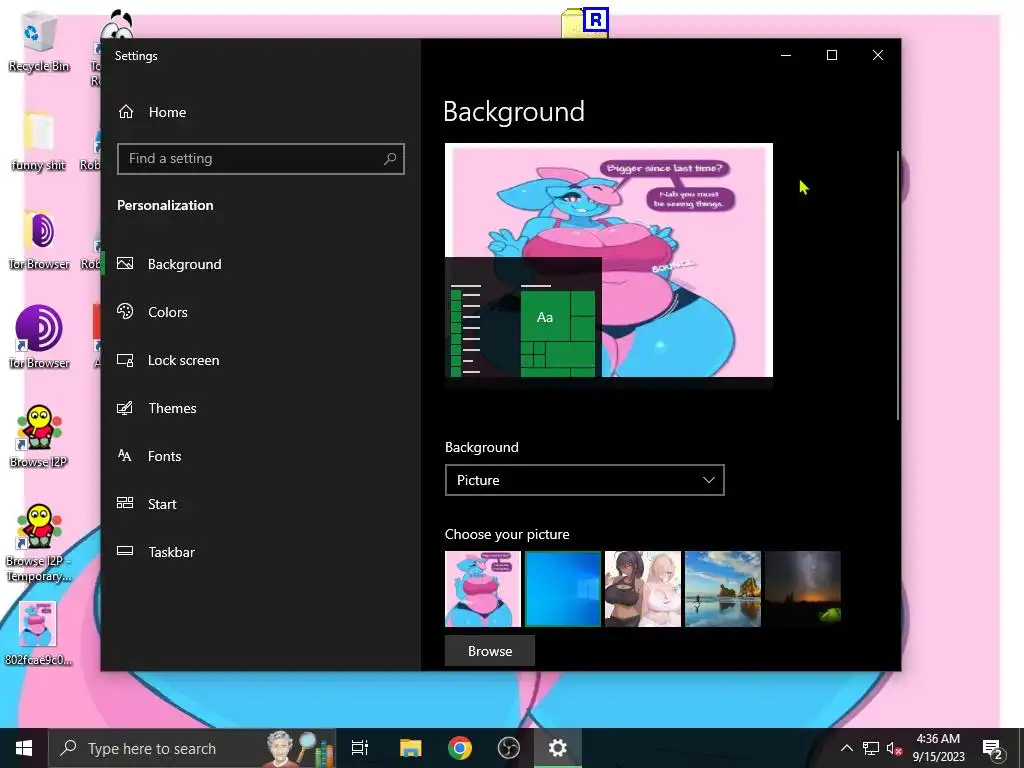Choose the beach rocks landscape thumbnail
Screen dimensions: 1024x768
(x=723, y=589)
